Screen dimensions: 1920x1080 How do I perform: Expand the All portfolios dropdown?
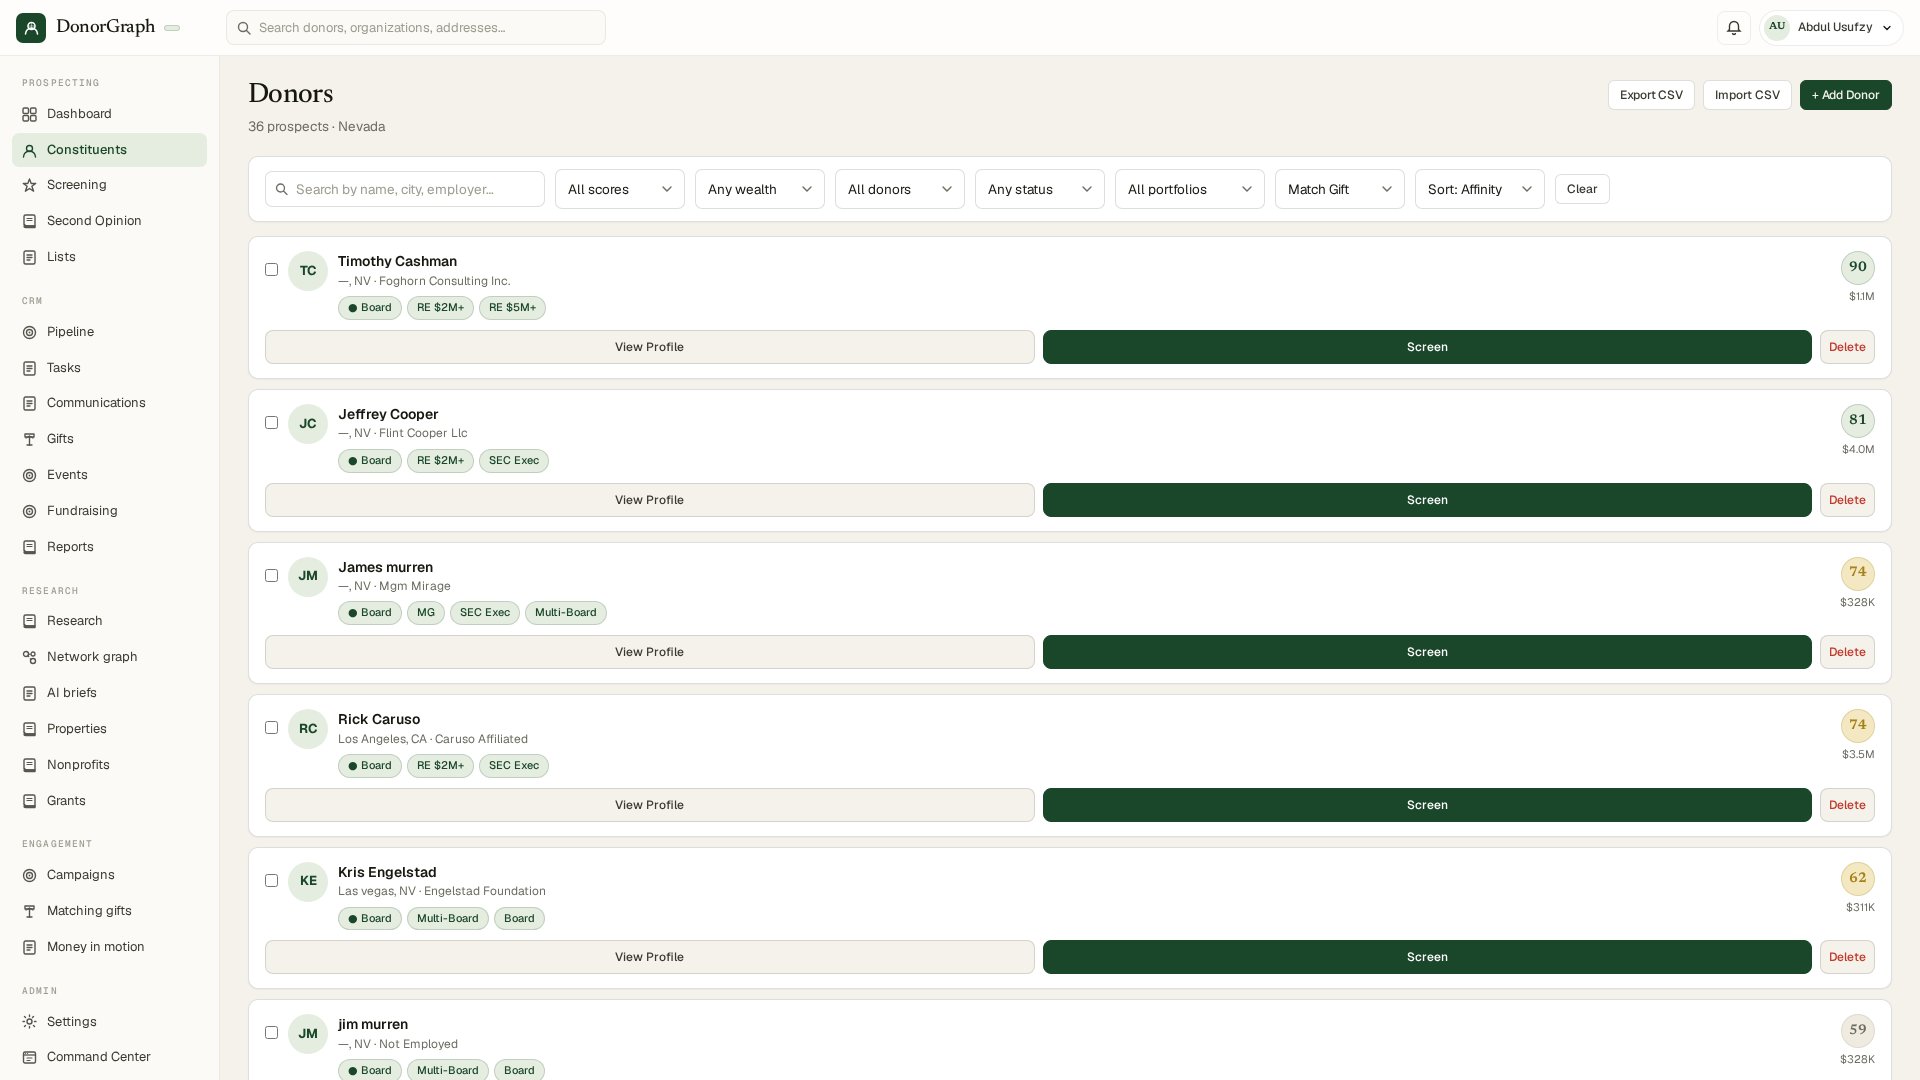(1190, 189)
